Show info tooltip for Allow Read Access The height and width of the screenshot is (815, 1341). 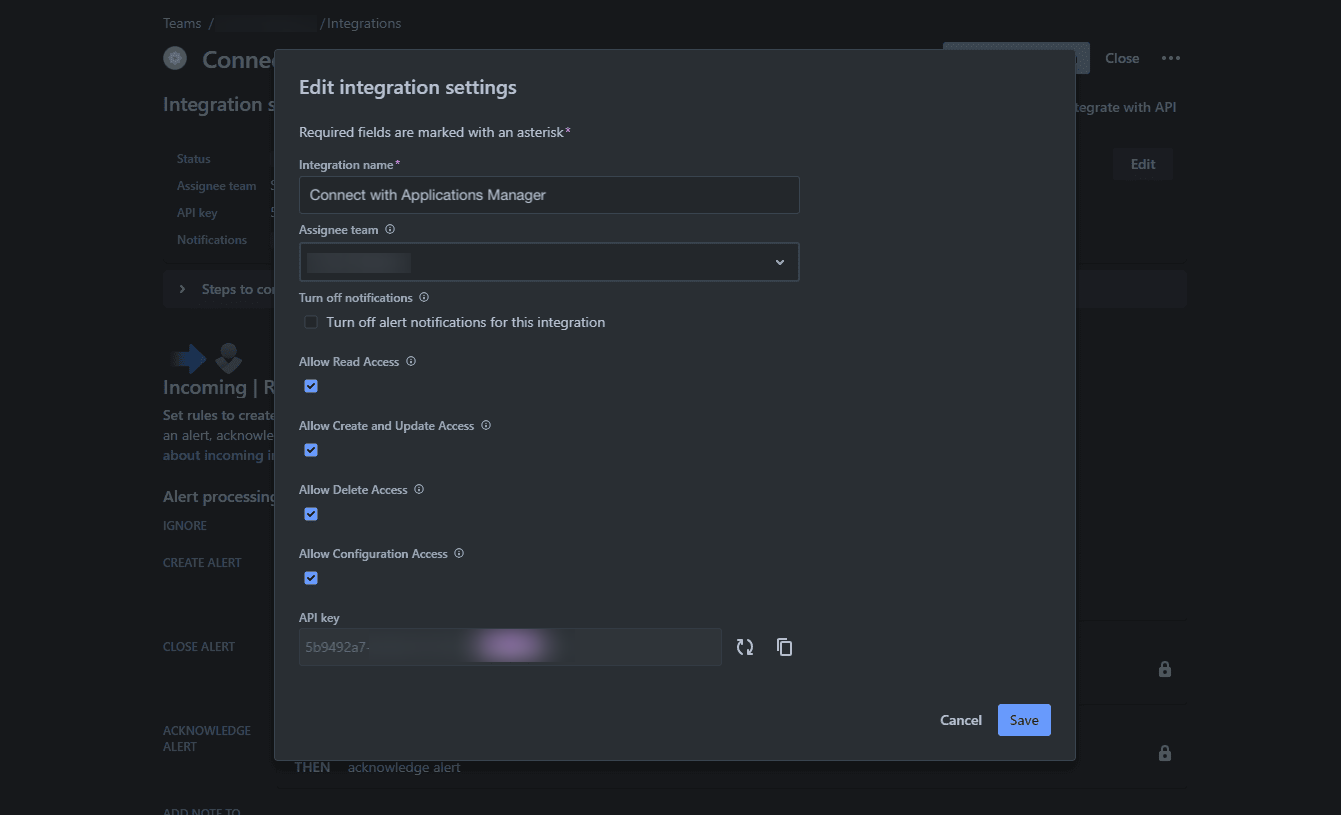pos(411,361)
